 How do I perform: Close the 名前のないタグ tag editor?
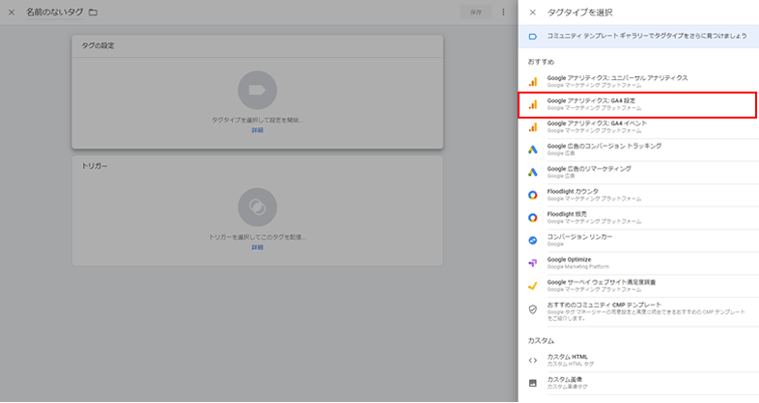pyautogui.click(x=12, y=13)
